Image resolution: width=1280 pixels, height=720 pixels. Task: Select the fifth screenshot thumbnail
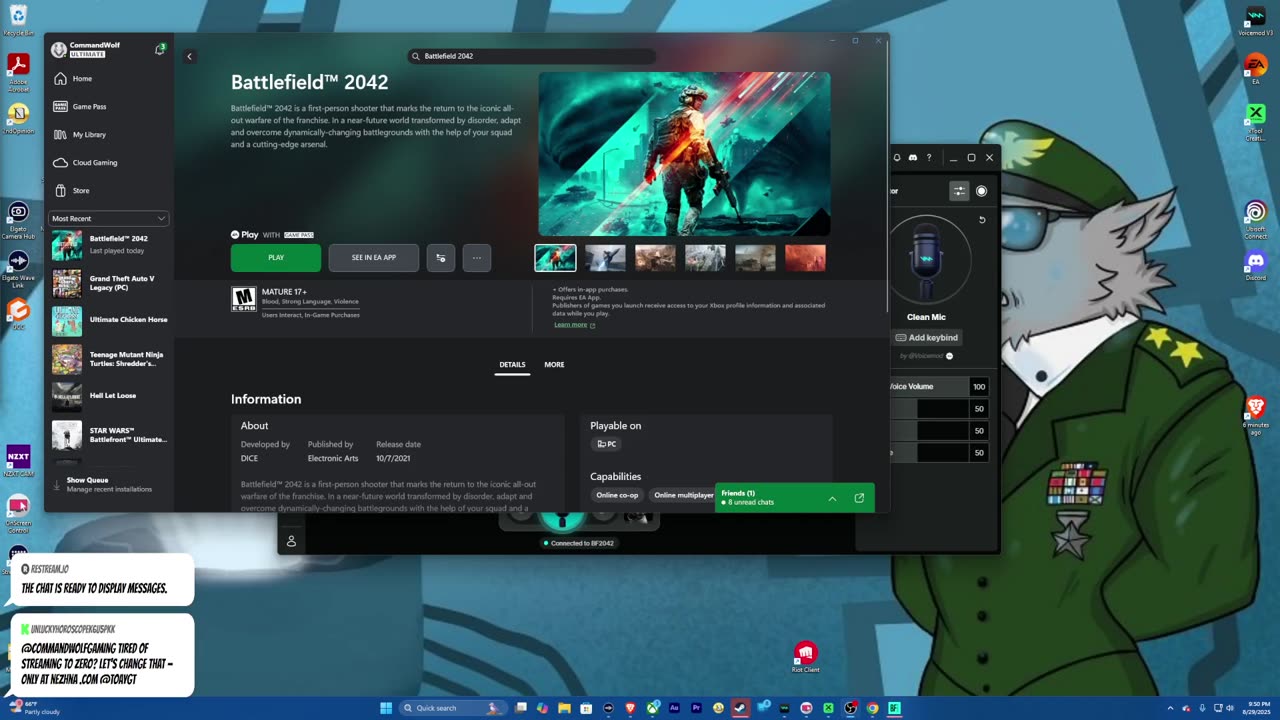755,258
